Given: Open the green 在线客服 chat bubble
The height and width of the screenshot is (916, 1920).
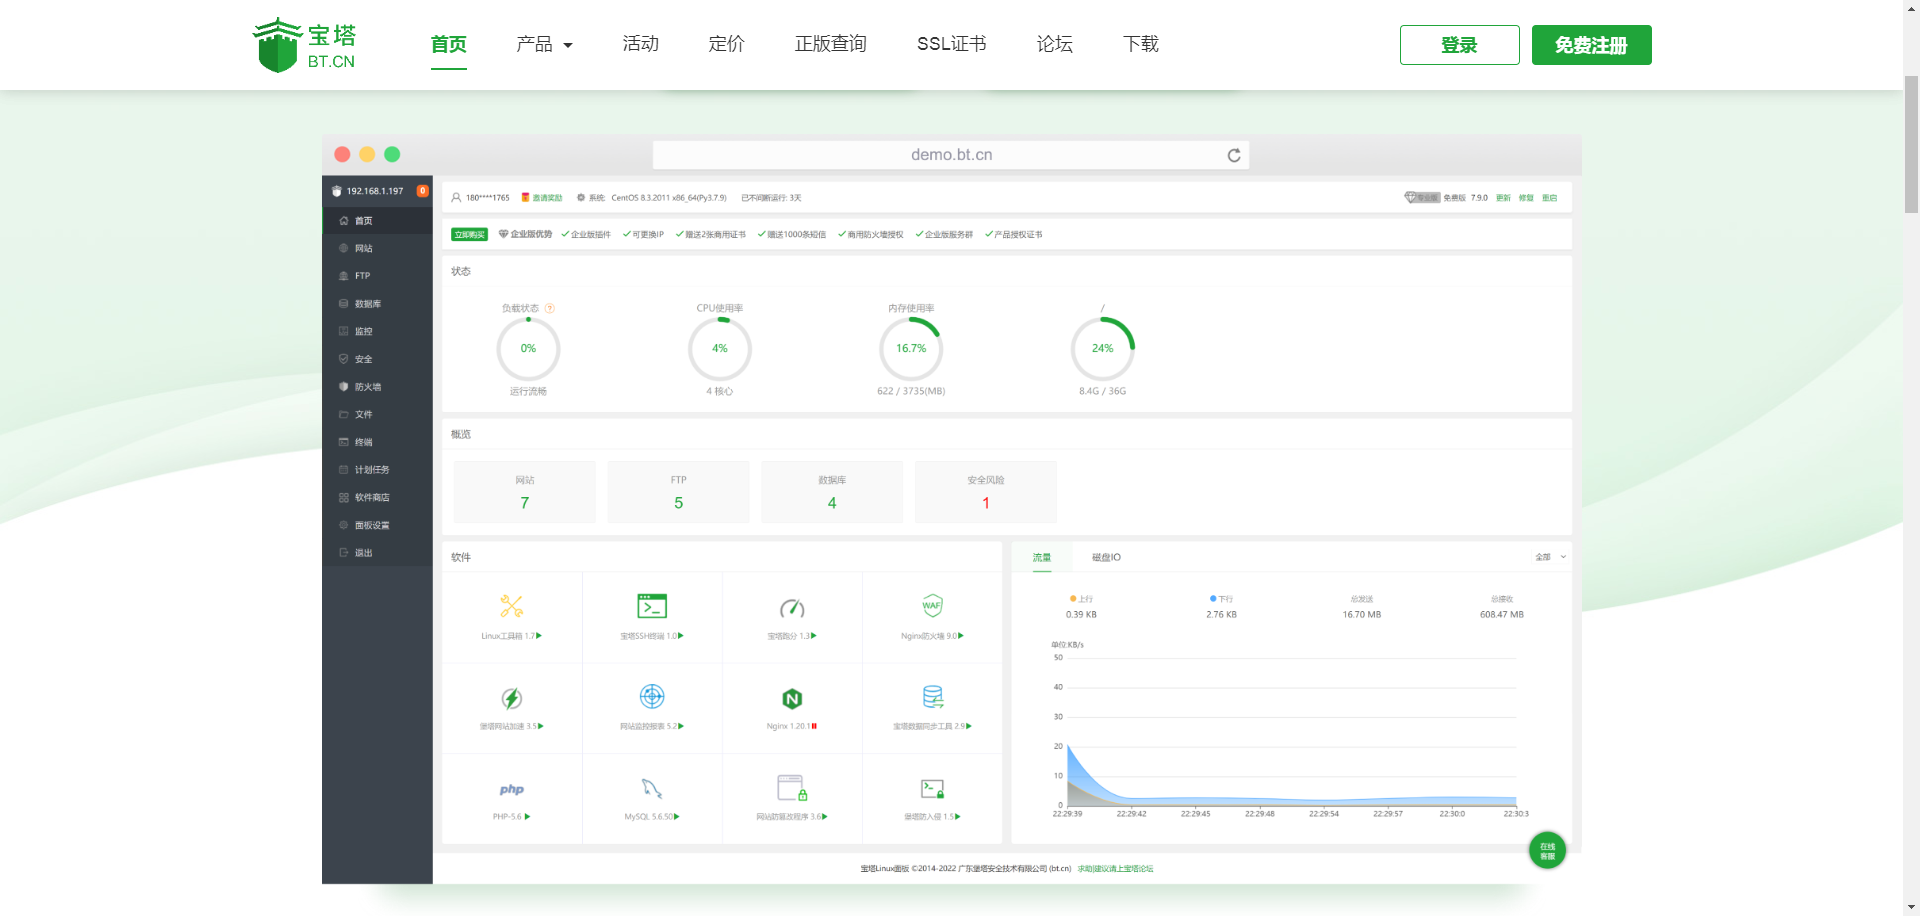Looking at the screenshot, I should (x=1547, y=850).
